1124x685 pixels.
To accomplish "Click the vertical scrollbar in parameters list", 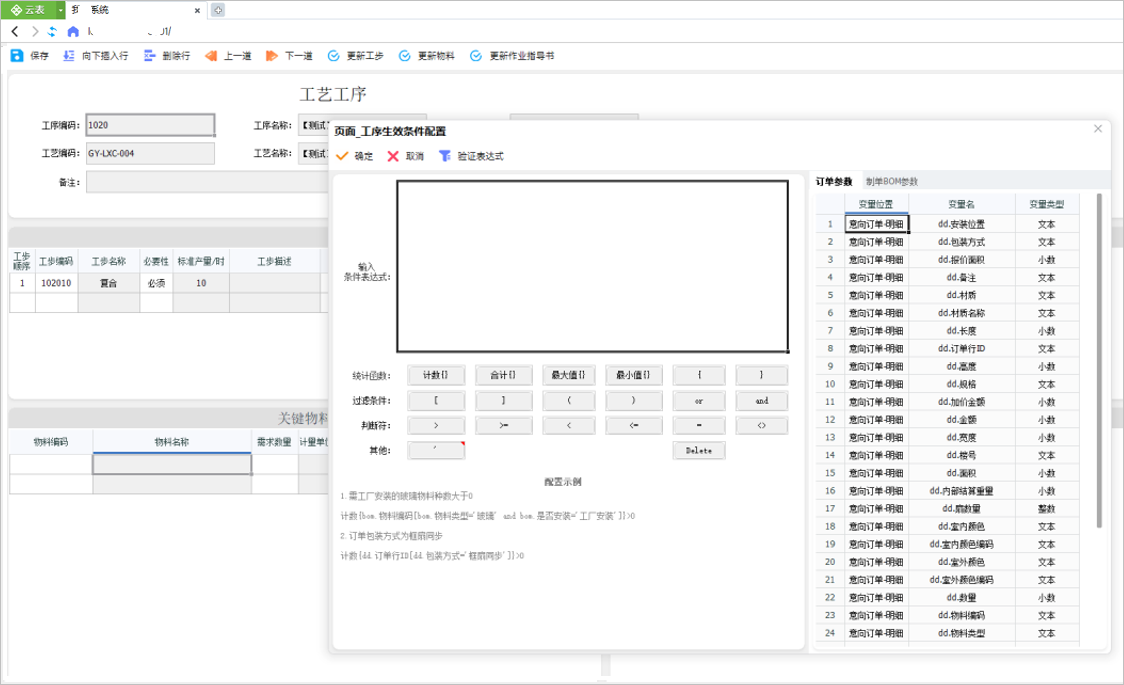I will [x=1100, y=360].
